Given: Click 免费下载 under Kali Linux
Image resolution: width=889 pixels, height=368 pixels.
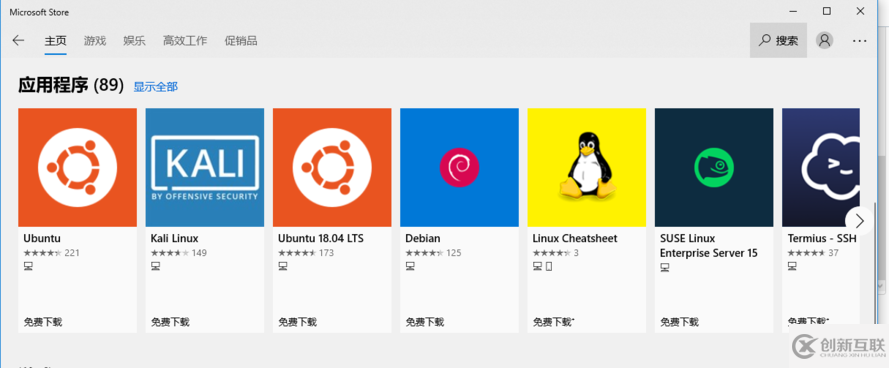Looking at the screenshot, I should click(x=170, y=322).
